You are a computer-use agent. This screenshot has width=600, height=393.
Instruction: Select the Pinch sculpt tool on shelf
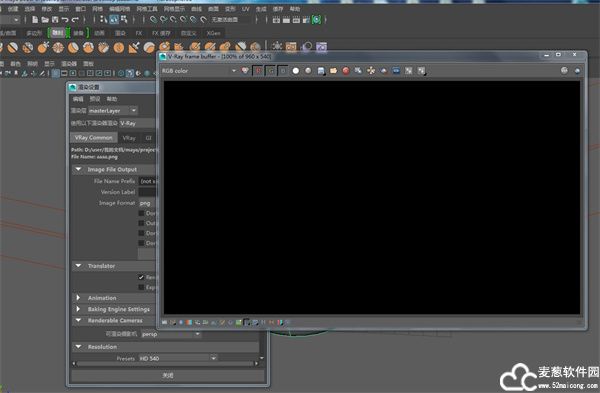click(x=58, y=47)
